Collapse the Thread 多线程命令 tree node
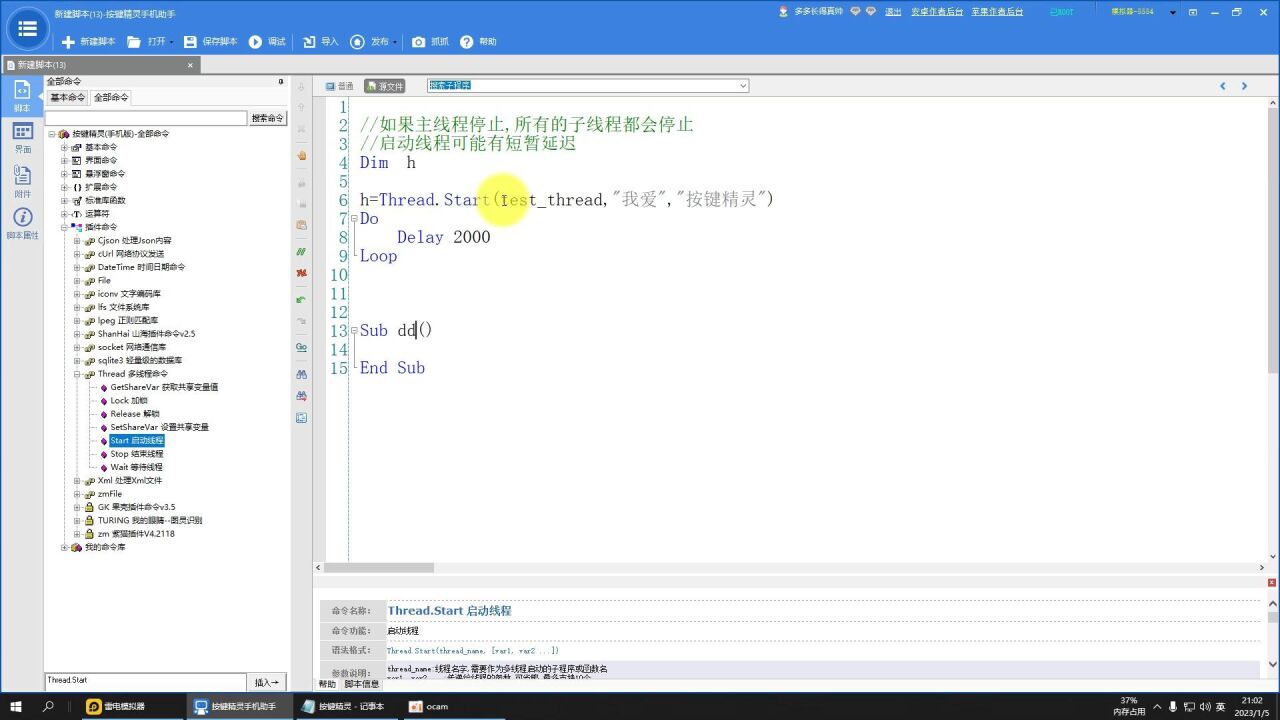1280x720 pixels. coord(77,374)
